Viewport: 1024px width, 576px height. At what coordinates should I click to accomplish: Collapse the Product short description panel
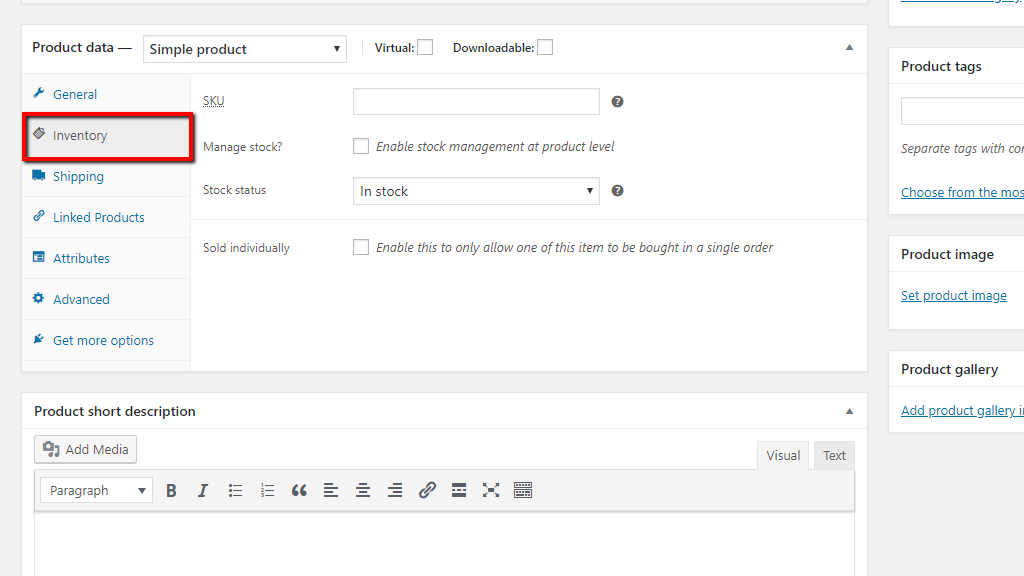pos(849,411)
